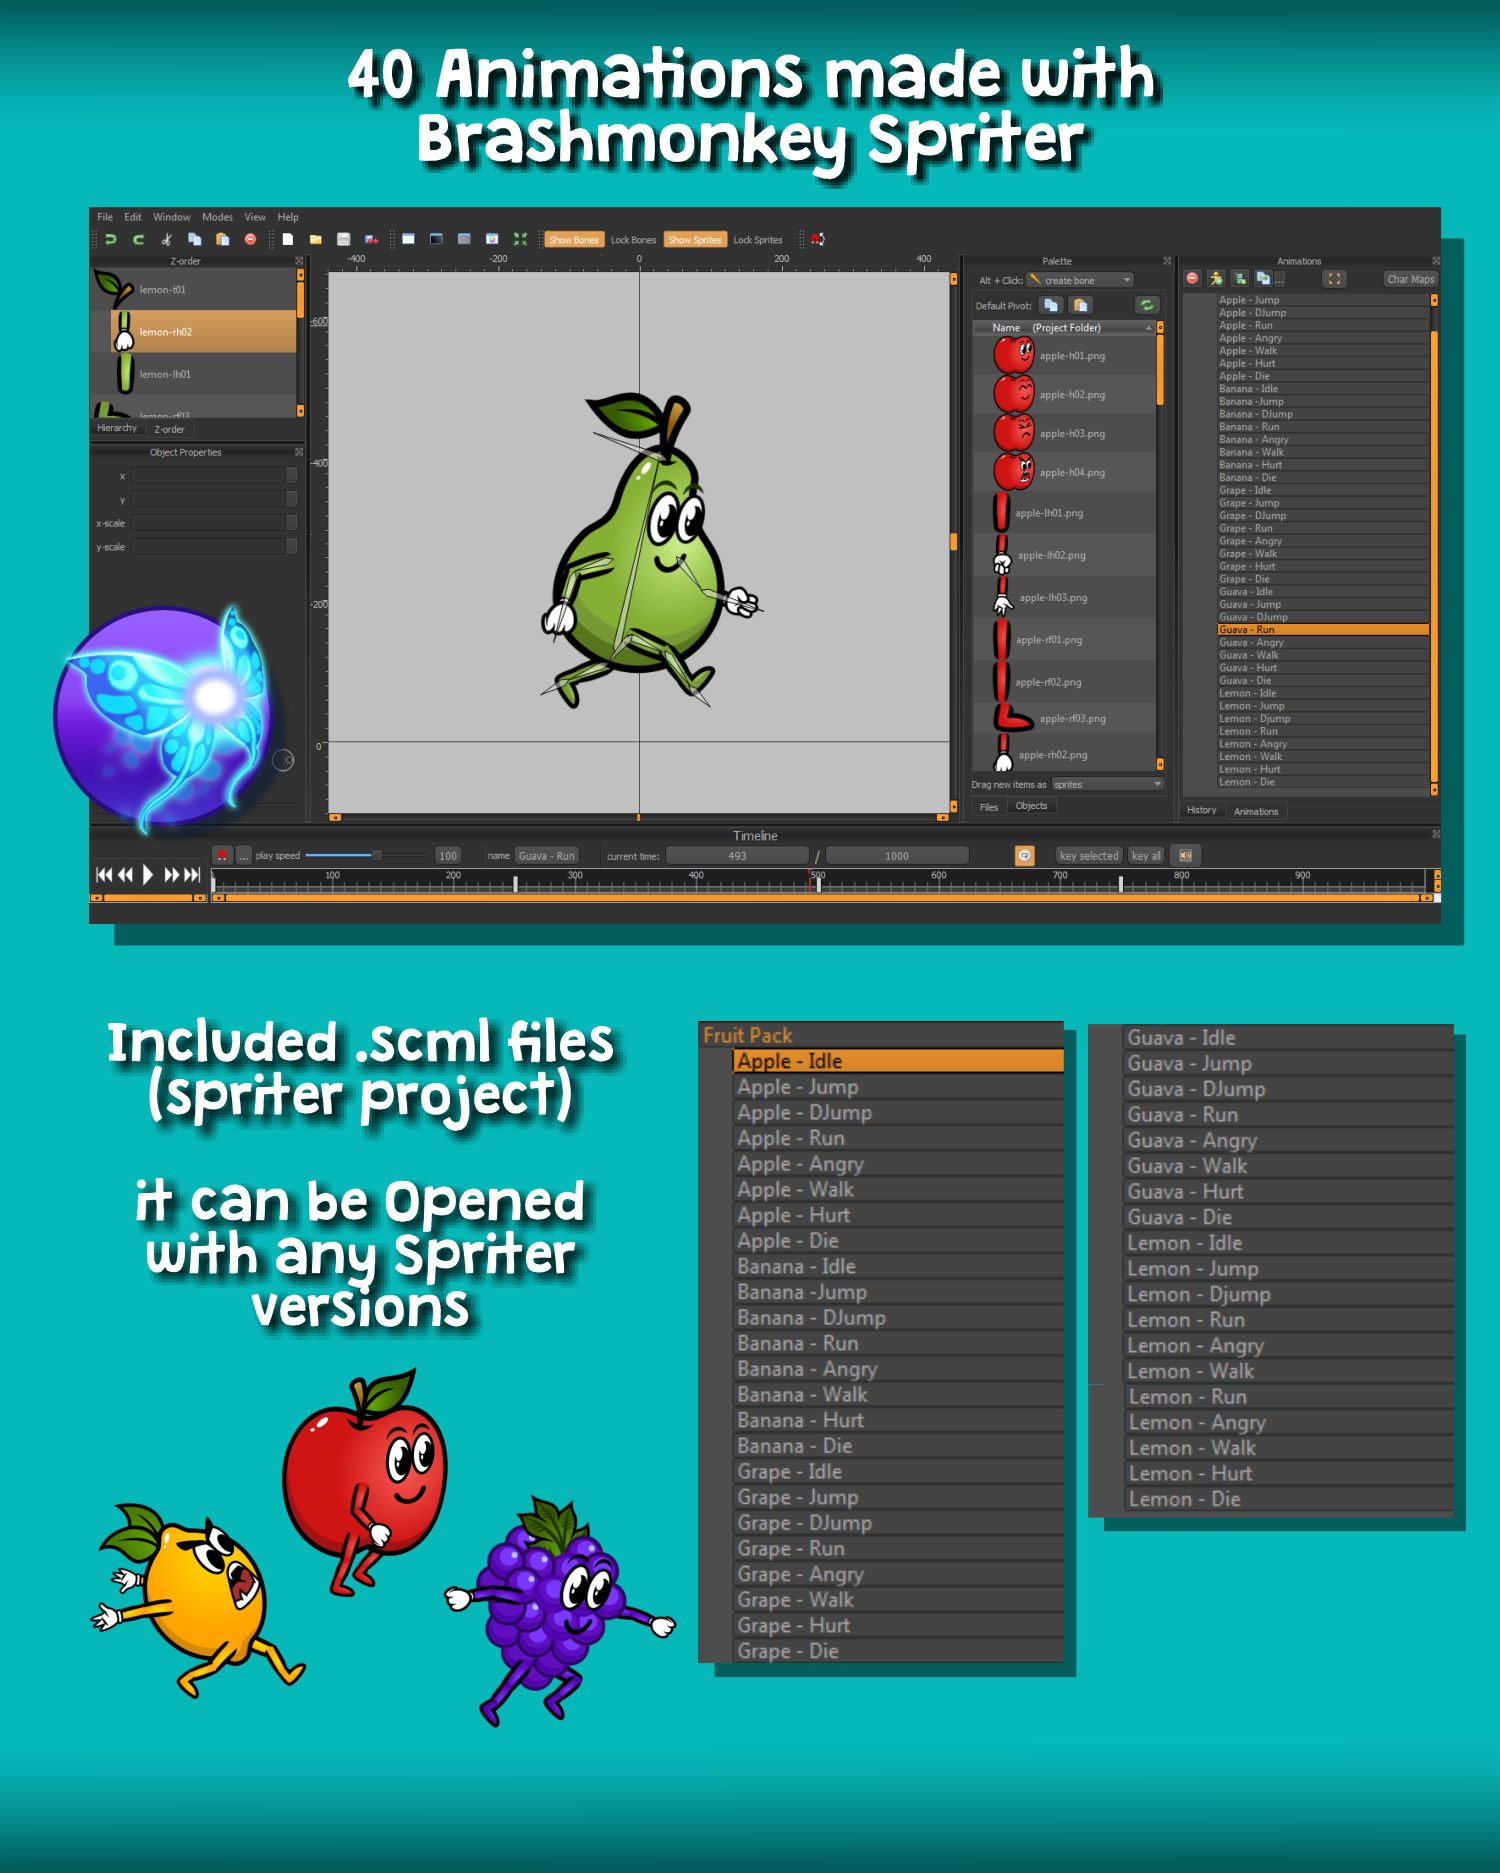
Task: Click the 'key selected' button
Action: (x=1089, y=855)
